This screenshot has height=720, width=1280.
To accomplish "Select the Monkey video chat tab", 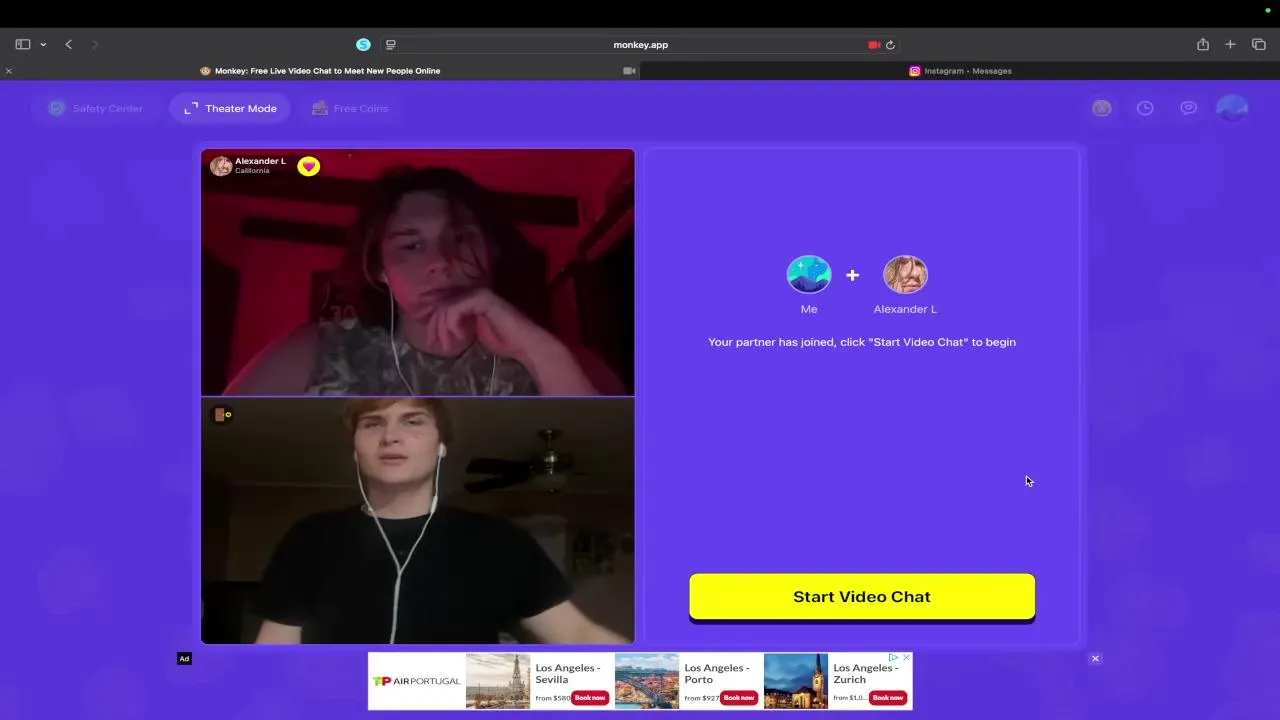I will [x=320, y=71].
